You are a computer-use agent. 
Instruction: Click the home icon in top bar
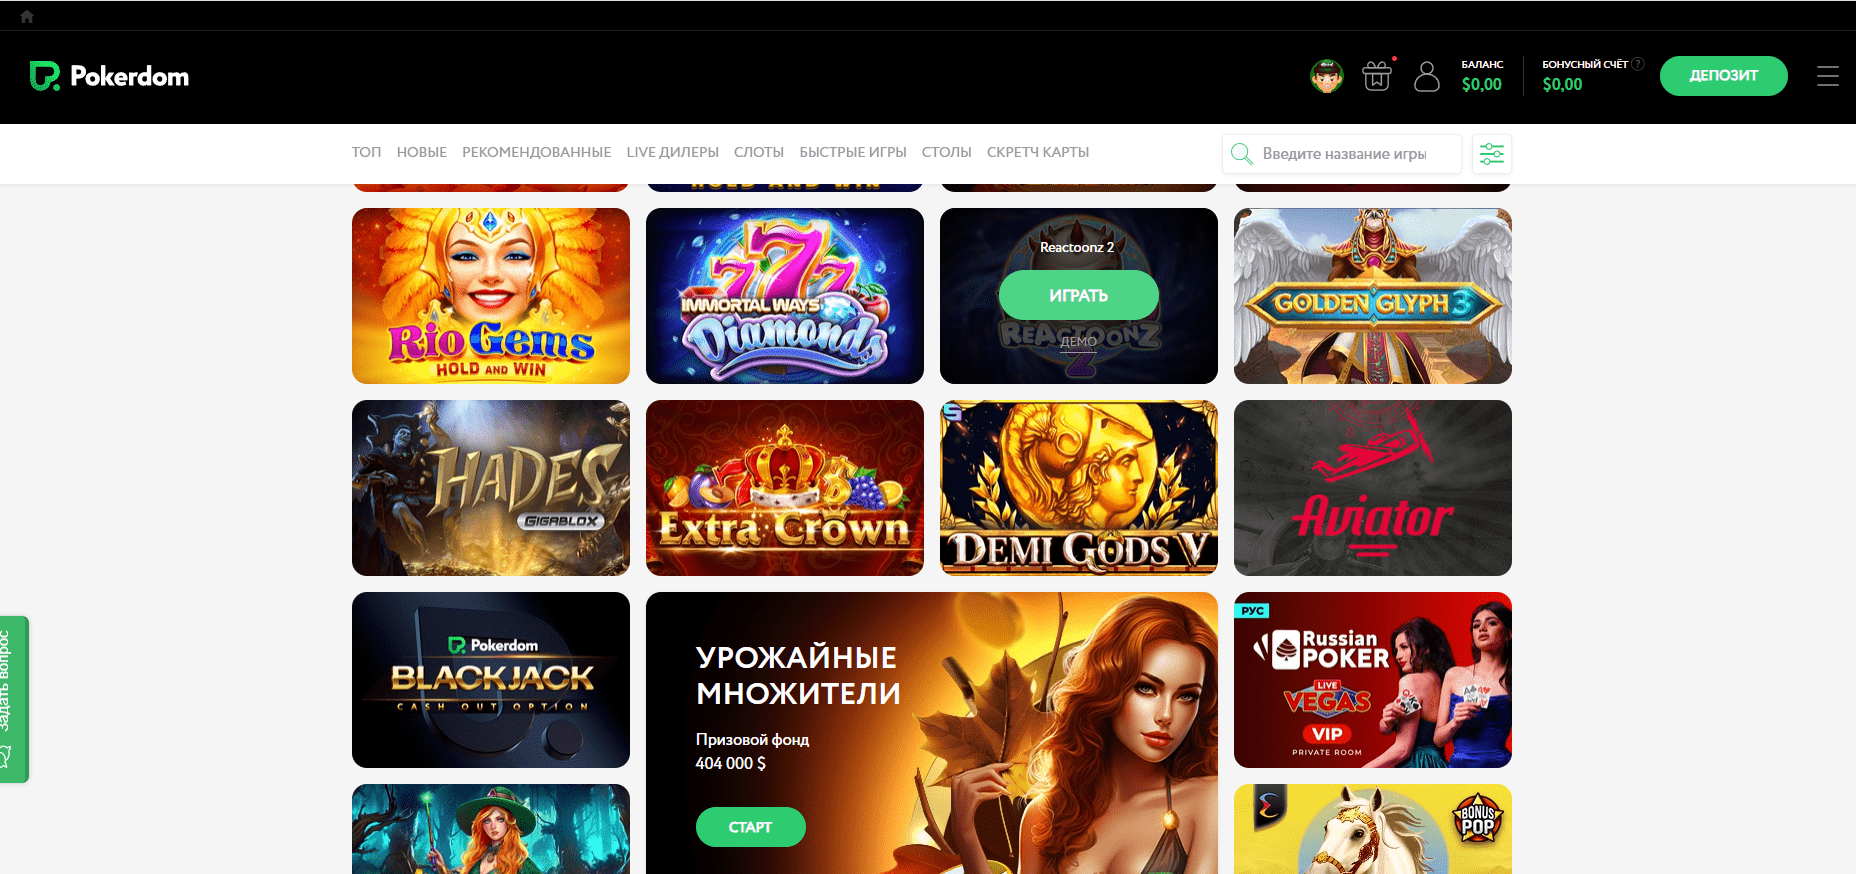pyautogui.click(x=27, y=16)
